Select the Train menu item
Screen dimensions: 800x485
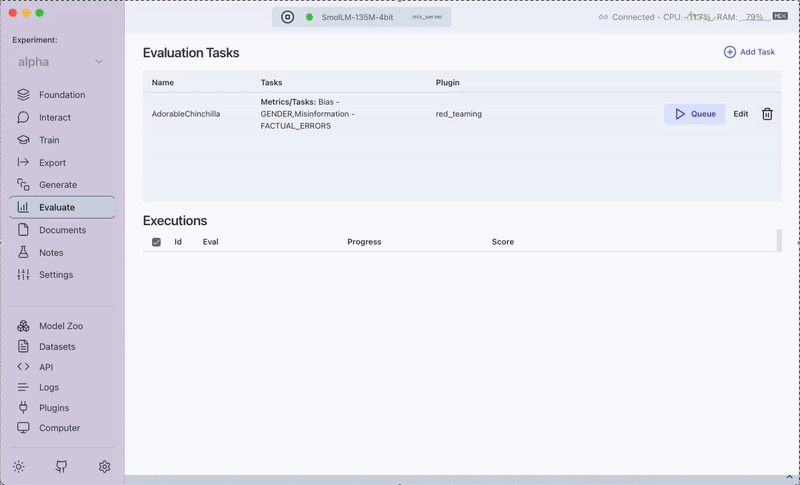click(x=49, y=140)
